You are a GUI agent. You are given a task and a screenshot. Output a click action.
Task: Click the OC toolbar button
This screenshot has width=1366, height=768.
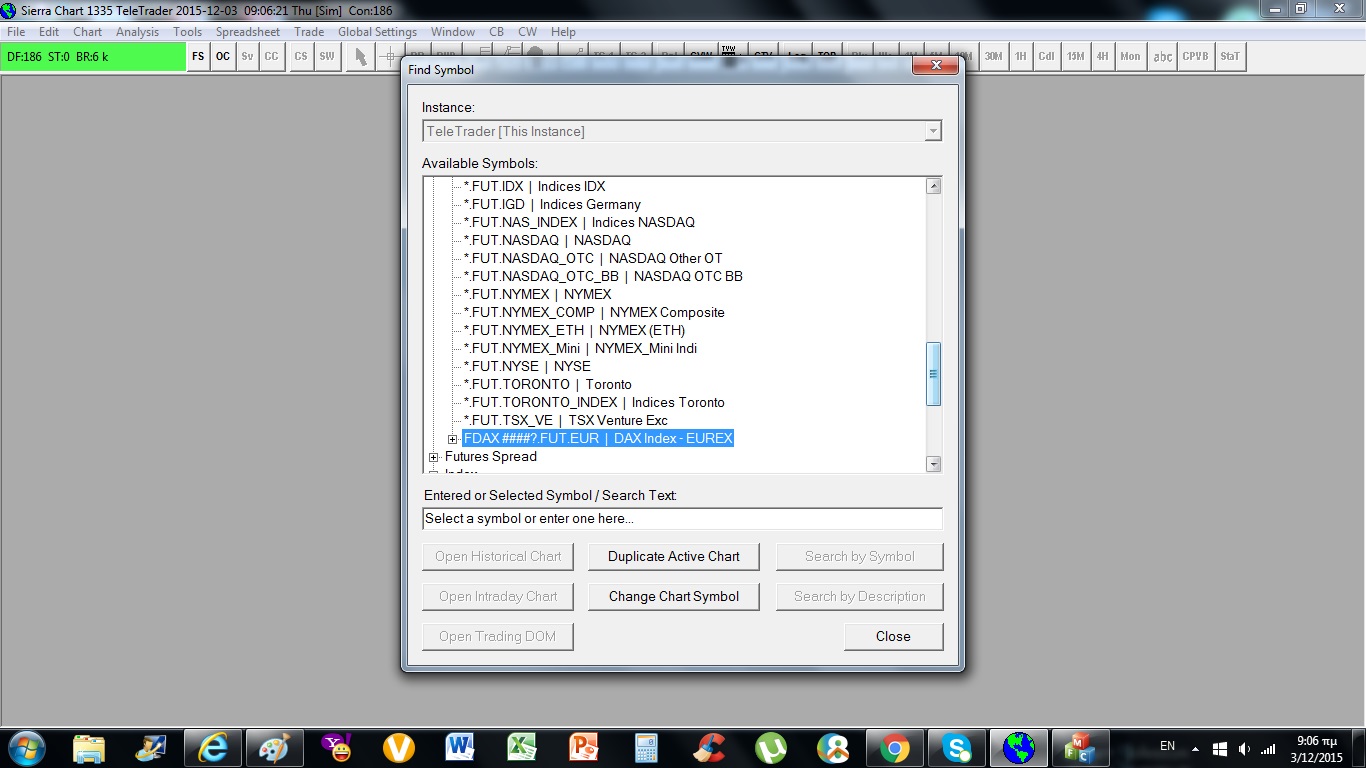coord(223,57)
